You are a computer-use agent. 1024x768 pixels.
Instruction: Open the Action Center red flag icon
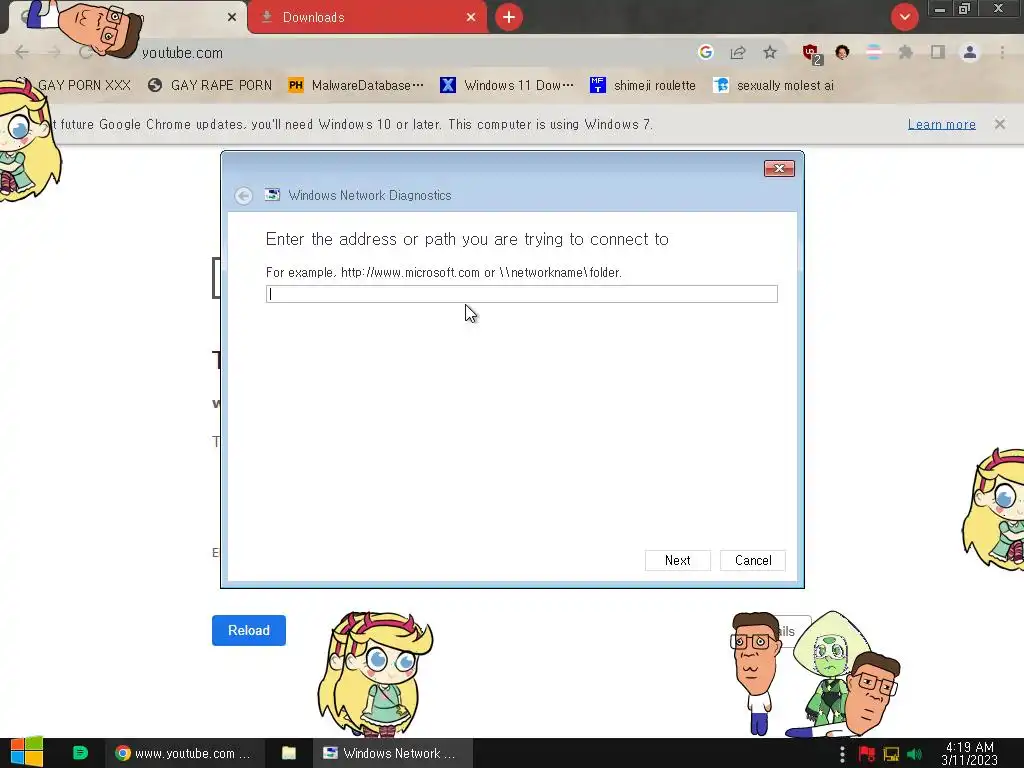pyautogui.click(x=867, y=754)
